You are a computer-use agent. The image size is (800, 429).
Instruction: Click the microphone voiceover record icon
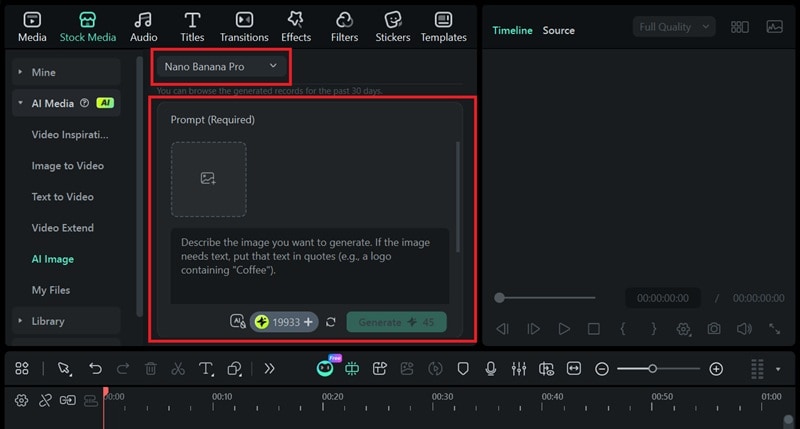pyautogui.click(x=491, y=368)
